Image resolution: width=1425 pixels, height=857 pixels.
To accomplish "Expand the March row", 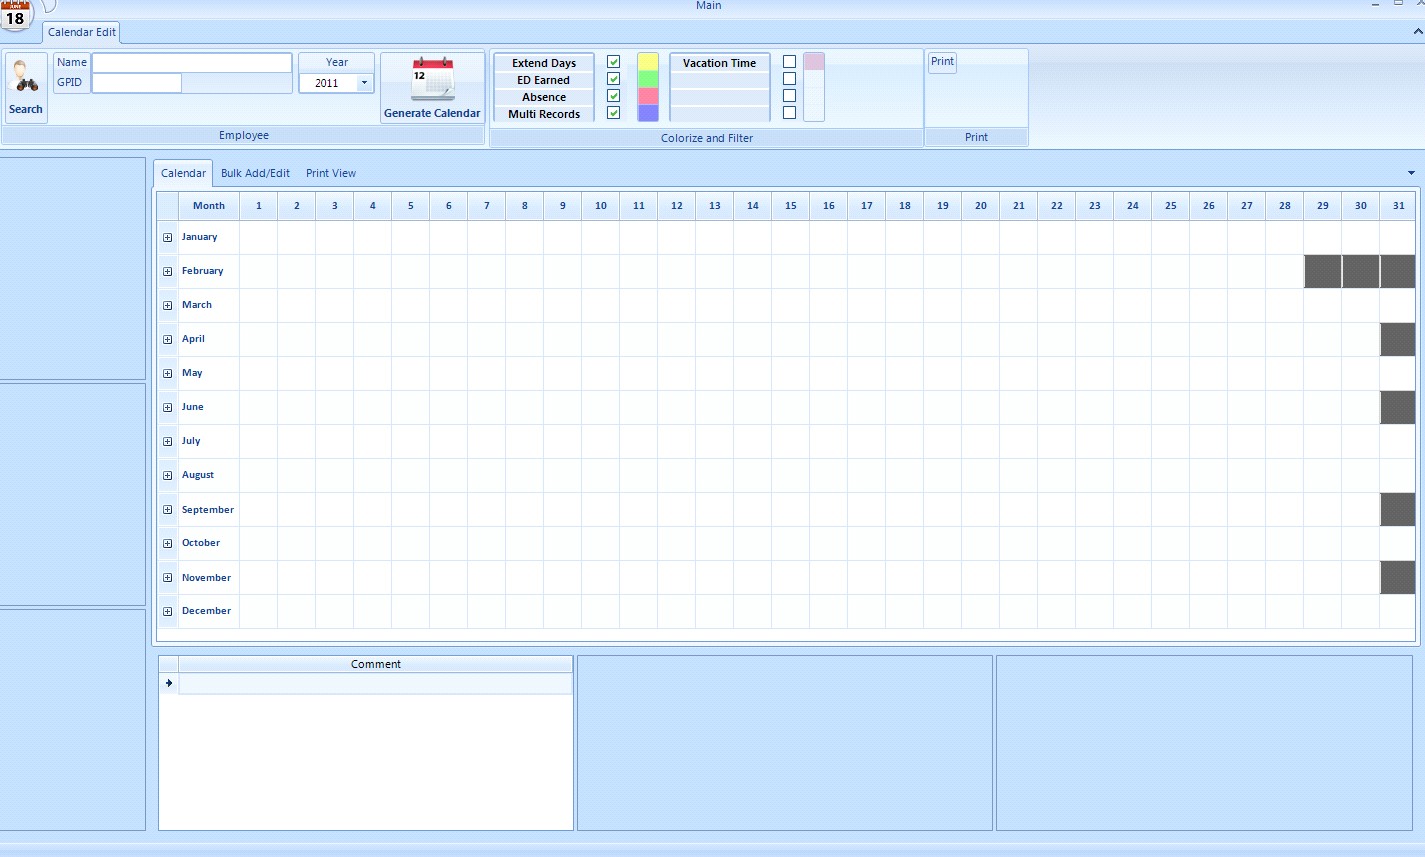I will coord(168,306).
